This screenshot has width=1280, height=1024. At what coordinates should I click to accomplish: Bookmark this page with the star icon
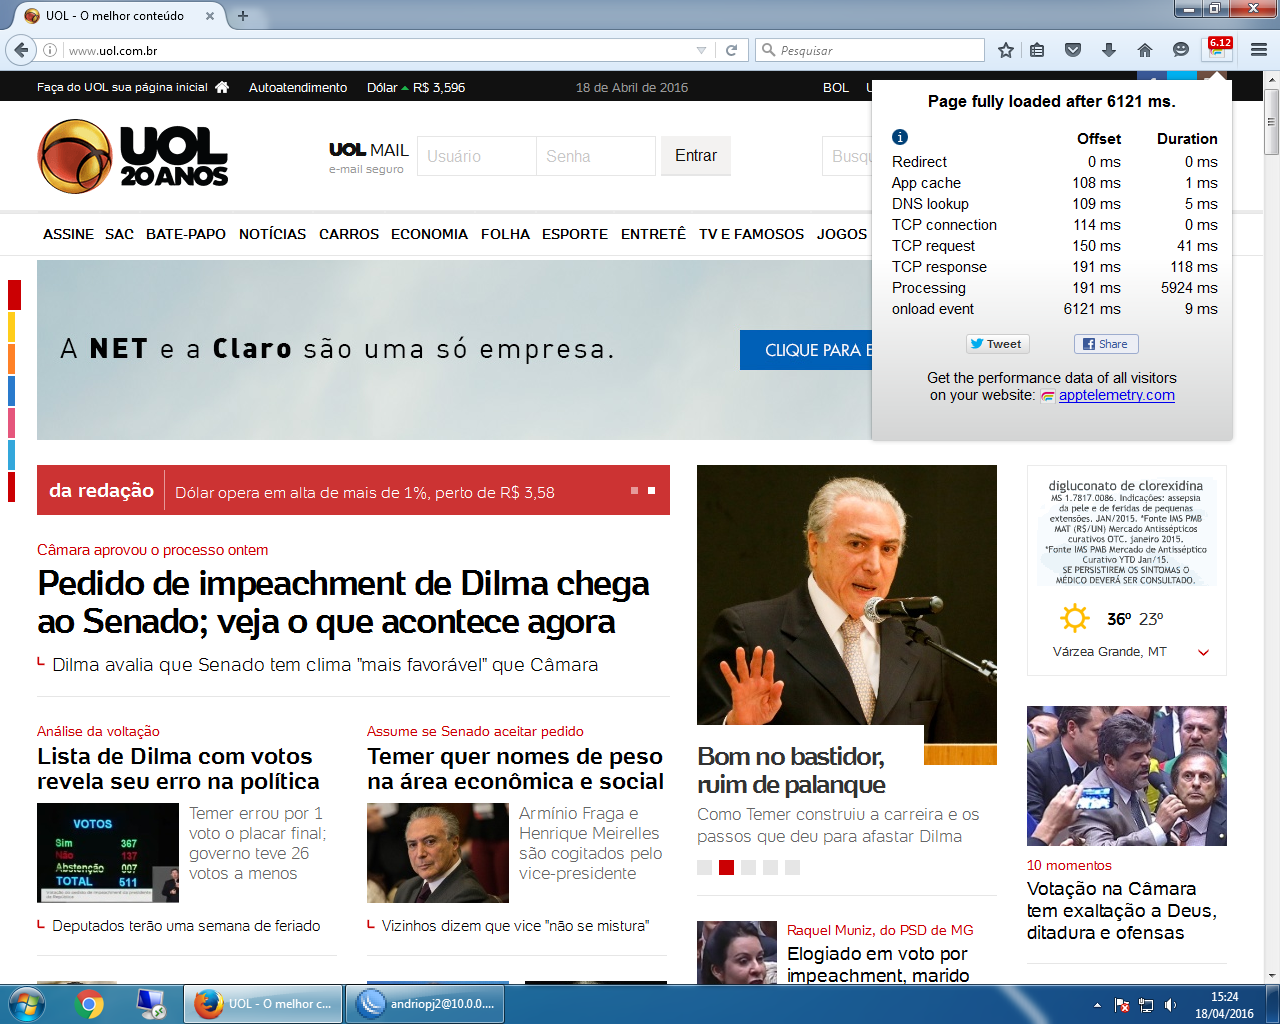[x=1006, y=50]
